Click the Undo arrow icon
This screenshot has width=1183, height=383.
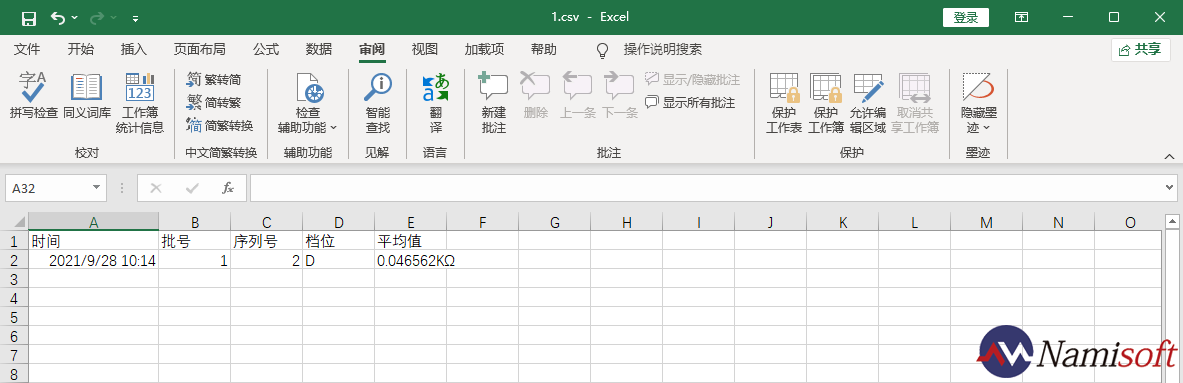point(57,17)
